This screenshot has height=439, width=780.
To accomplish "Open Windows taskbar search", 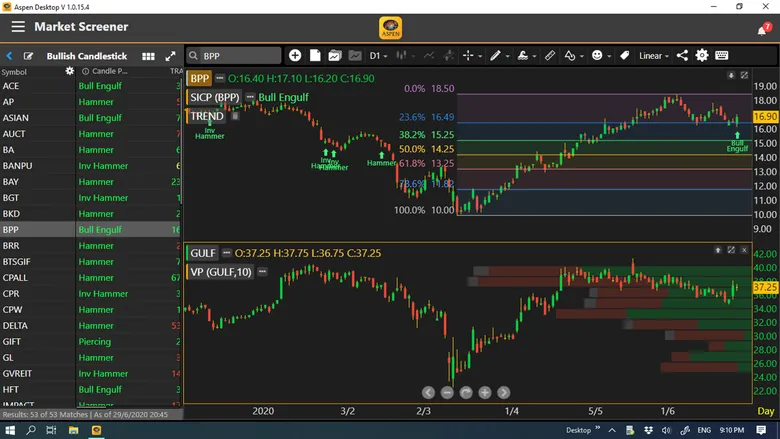I will pyautogui.click(x=30, y=430).
